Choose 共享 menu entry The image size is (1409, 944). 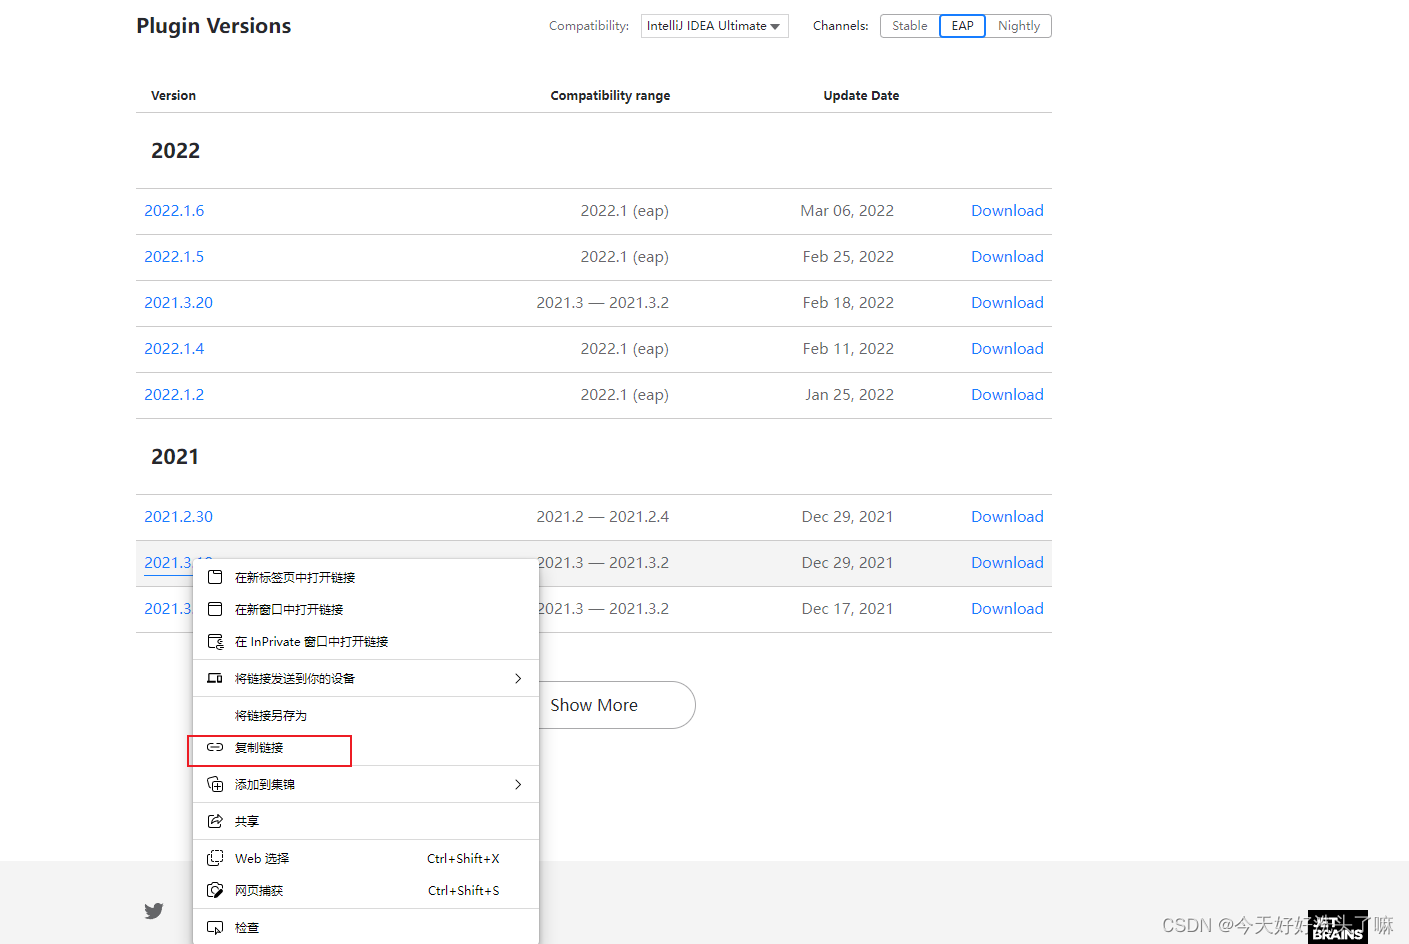(x=366, y=821)
